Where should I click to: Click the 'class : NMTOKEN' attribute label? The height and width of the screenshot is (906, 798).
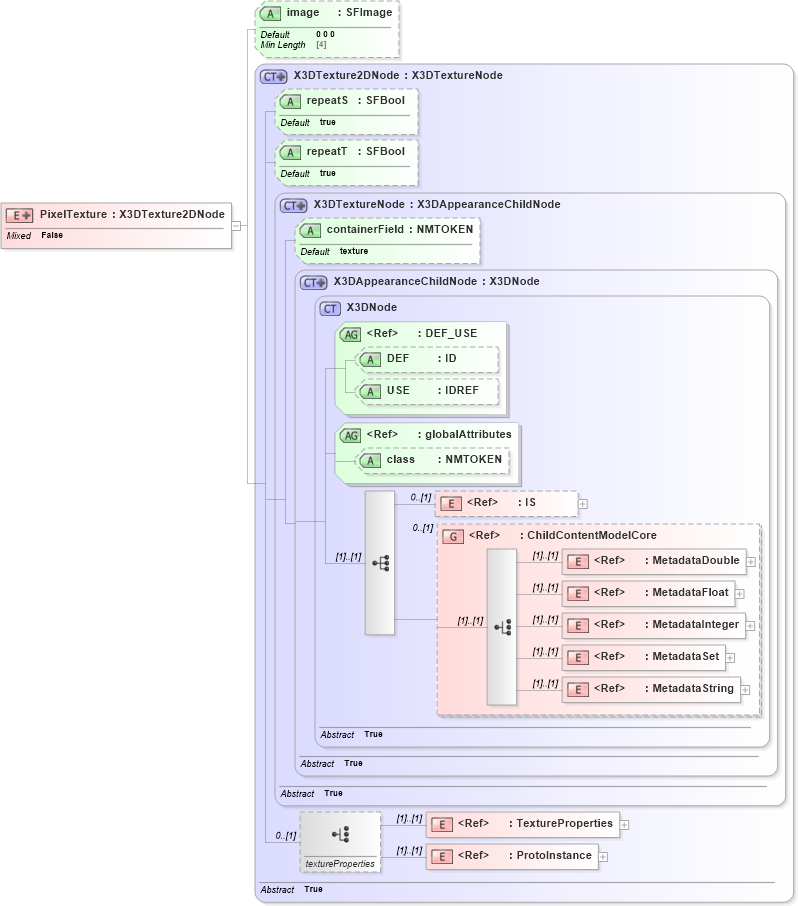pyautogui.click(x=444, y=459)
